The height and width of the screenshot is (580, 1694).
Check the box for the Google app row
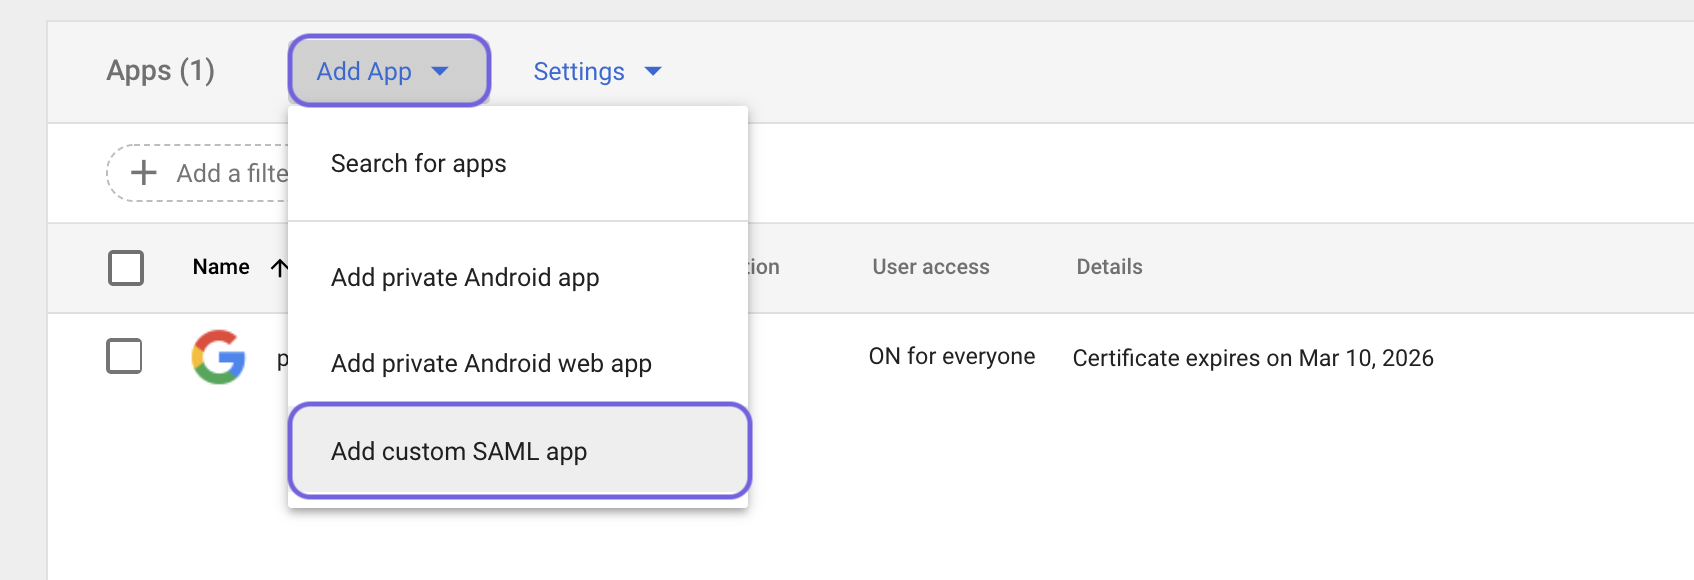(x=125, y=356)
